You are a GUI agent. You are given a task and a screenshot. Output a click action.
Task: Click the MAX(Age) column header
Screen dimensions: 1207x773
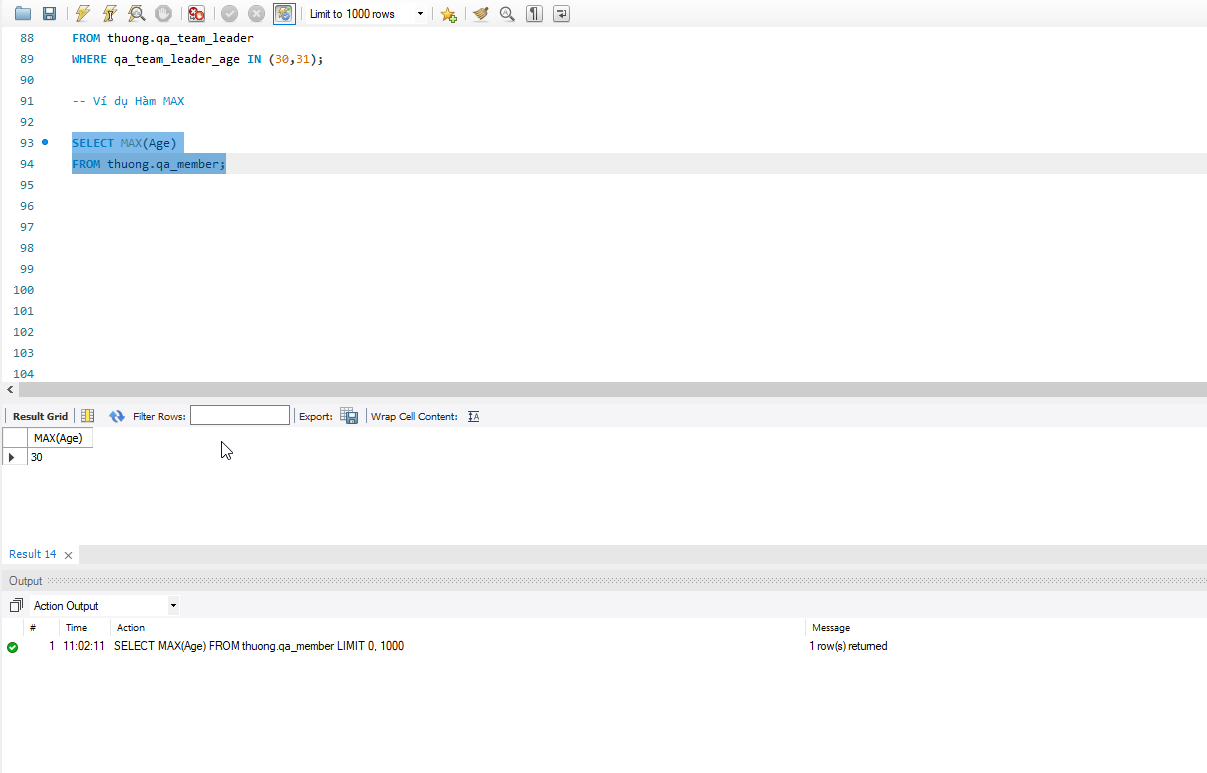(x=59, y=438)
